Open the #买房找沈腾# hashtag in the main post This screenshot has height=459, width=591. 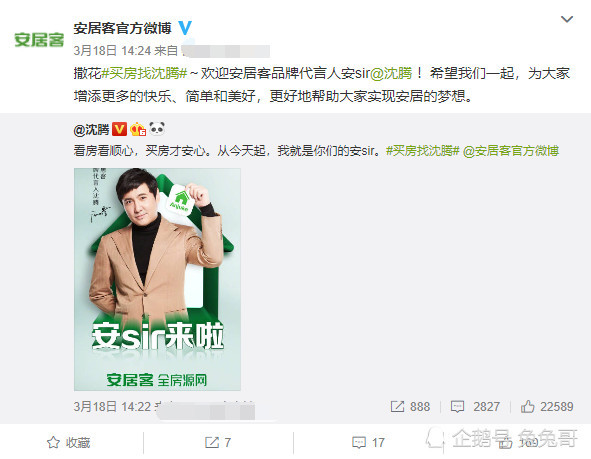click(144, 73)
